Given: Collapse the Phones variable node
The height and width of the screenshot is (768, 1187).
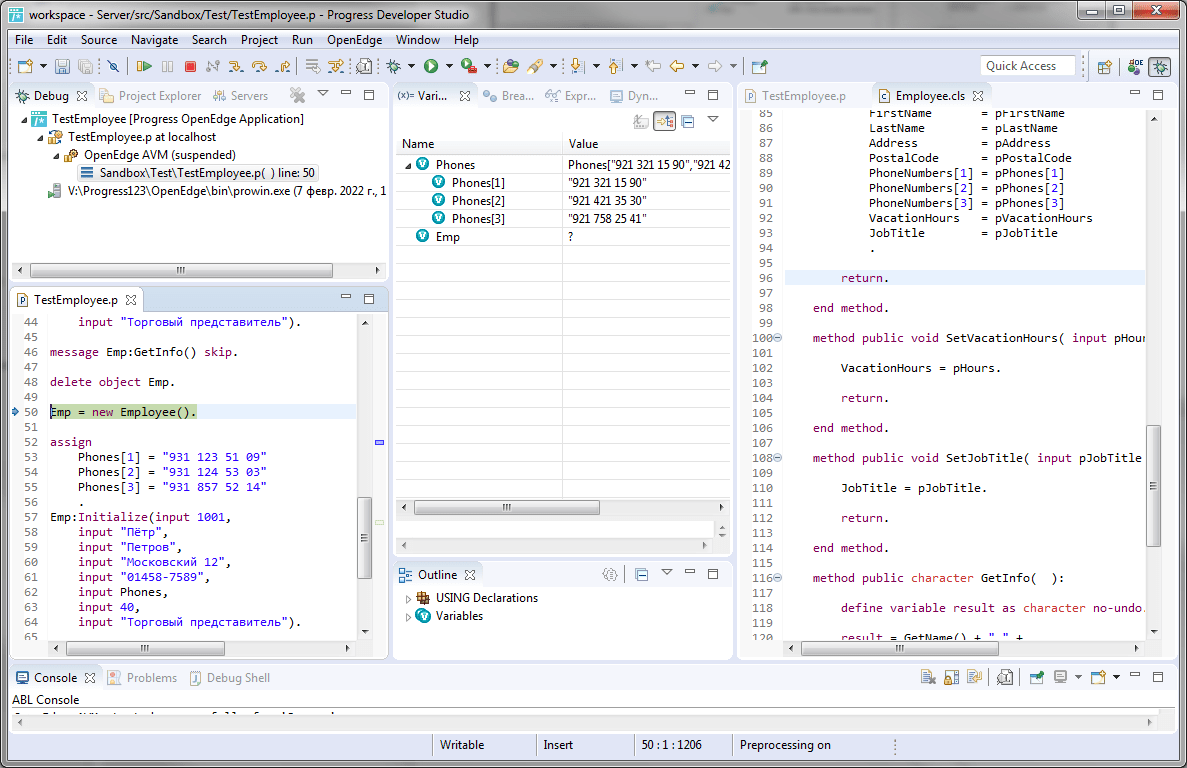Looking at the screenshot, I should pos(408,165).
